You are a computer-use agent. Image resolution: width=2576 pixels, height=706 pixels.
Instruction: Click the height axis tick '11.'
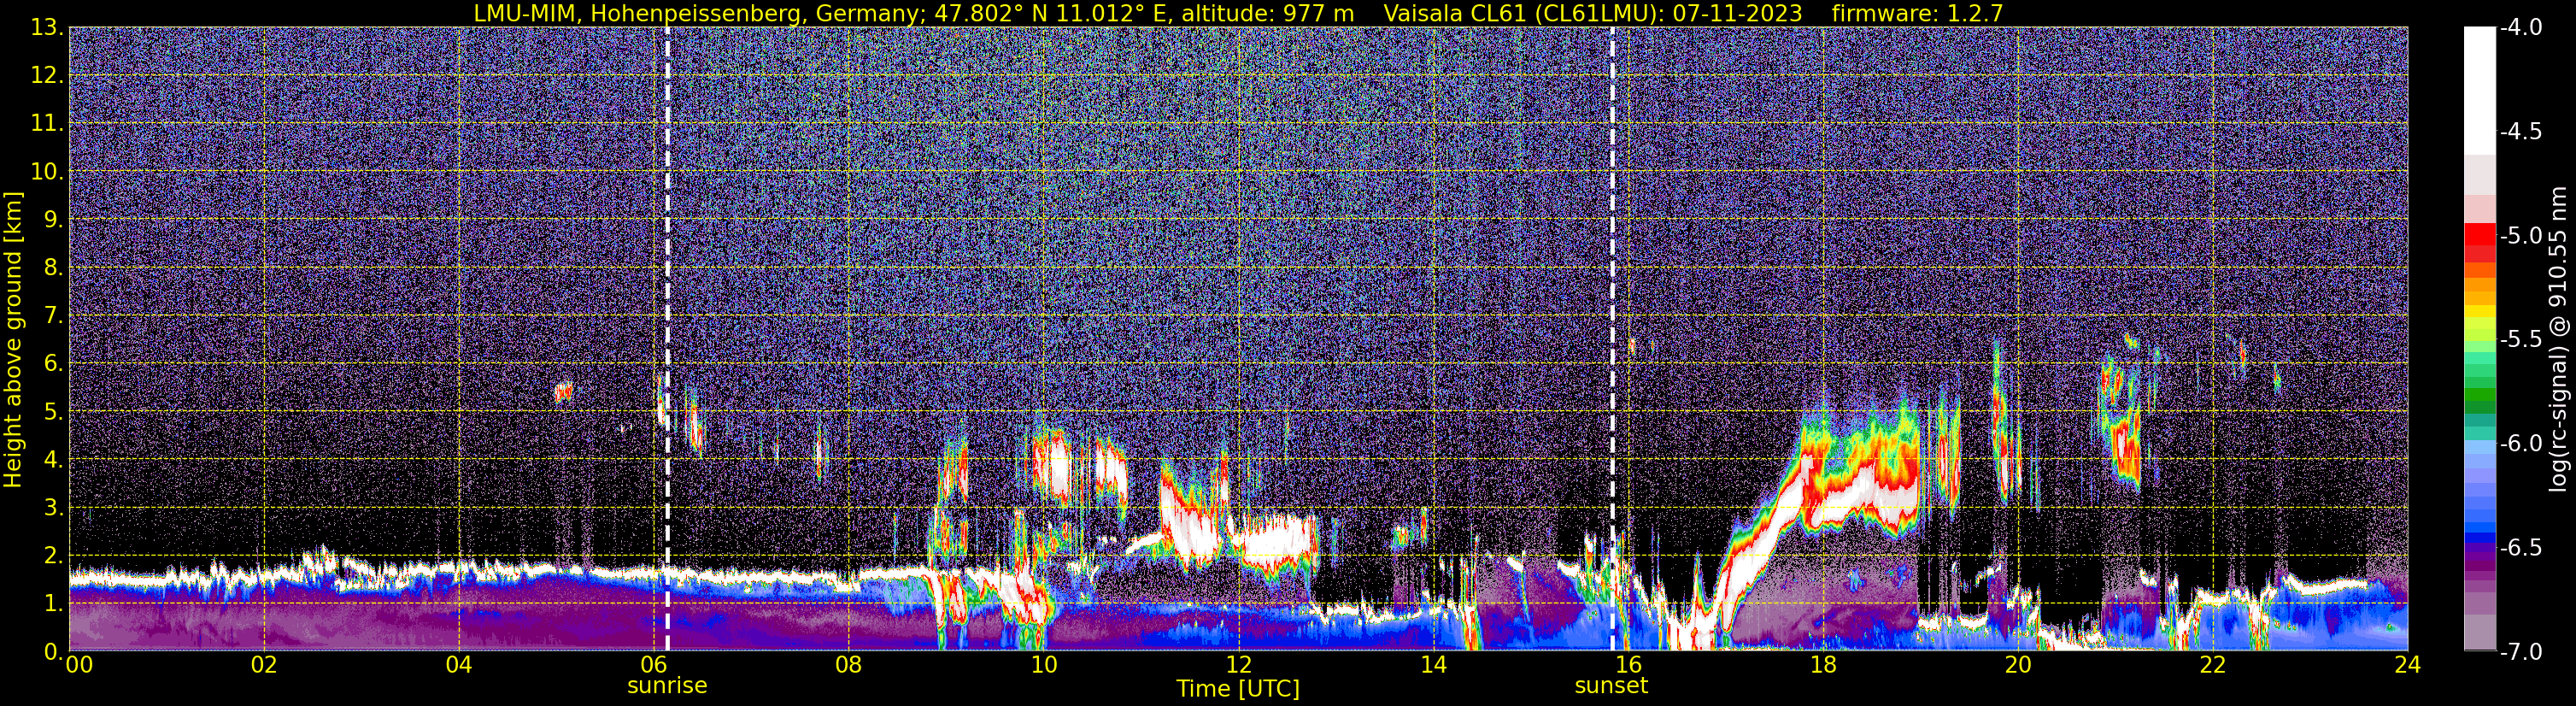[47, 124]
